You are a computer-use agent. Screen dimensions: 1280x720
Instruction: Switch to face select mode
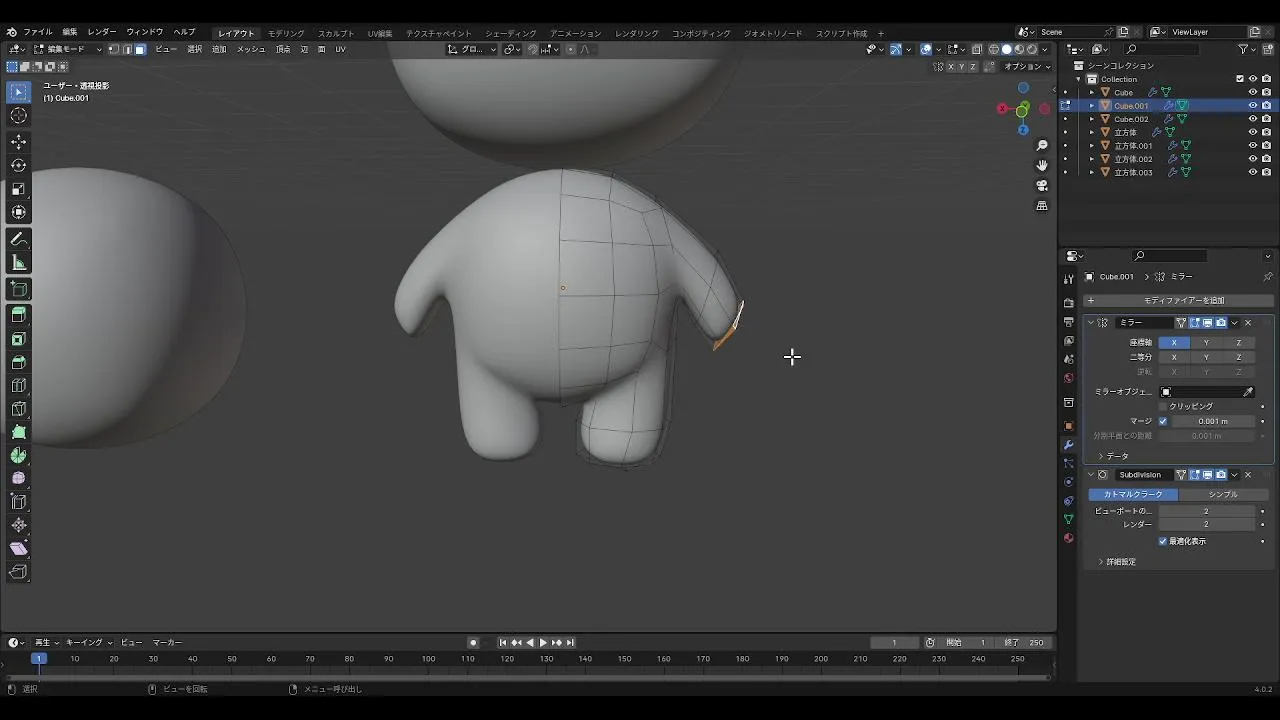(140, 49)
